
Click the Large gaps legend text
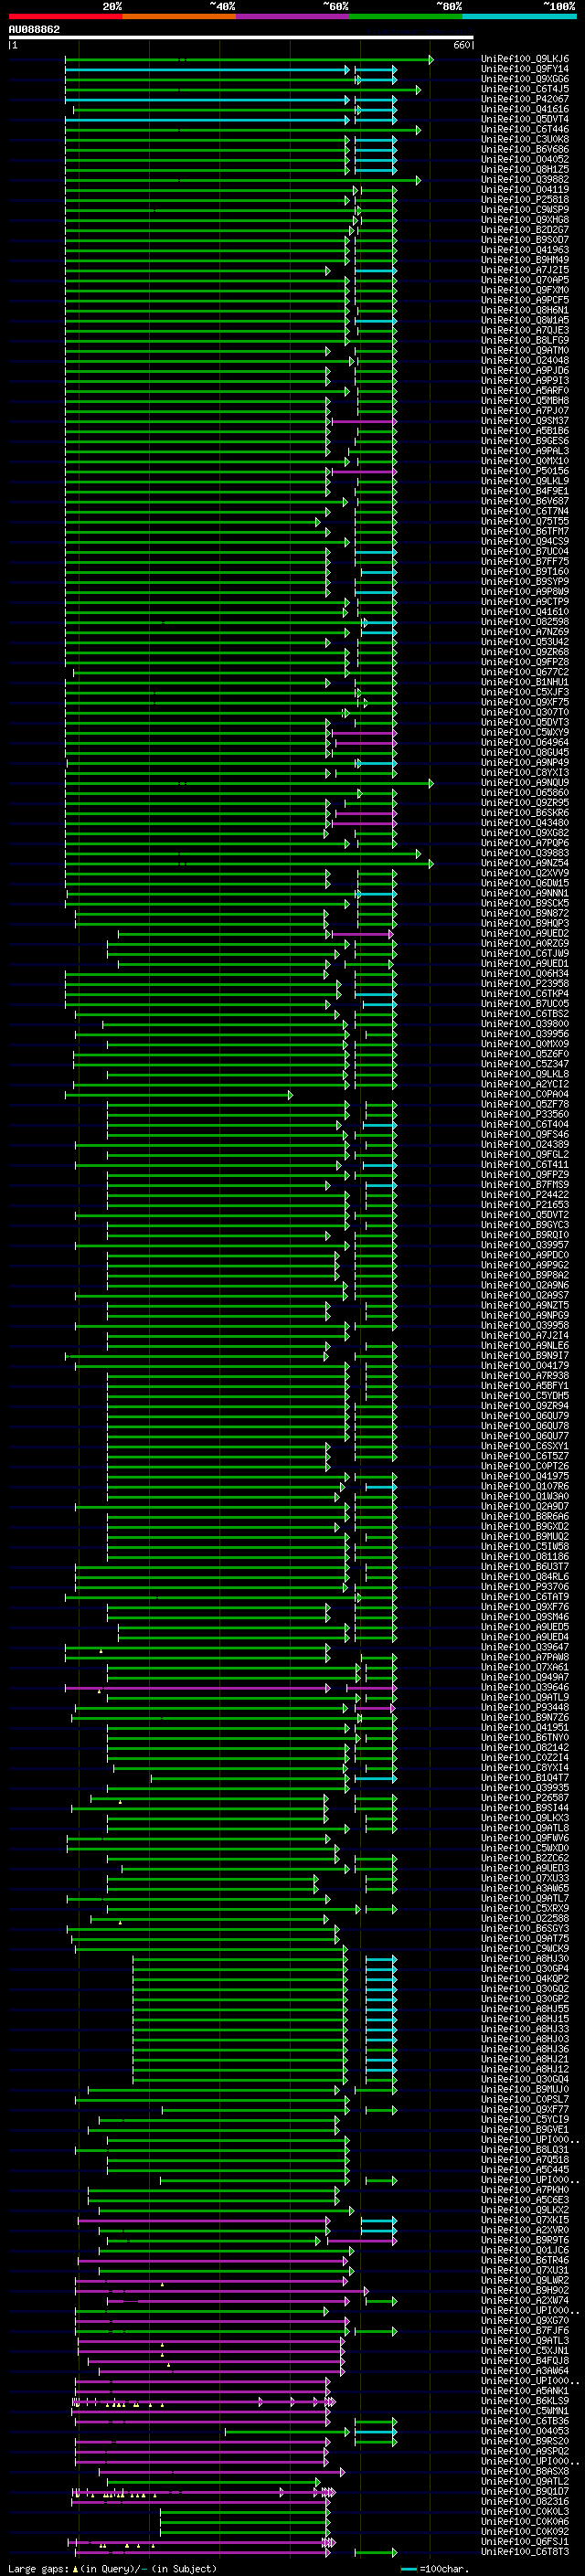112,2568
